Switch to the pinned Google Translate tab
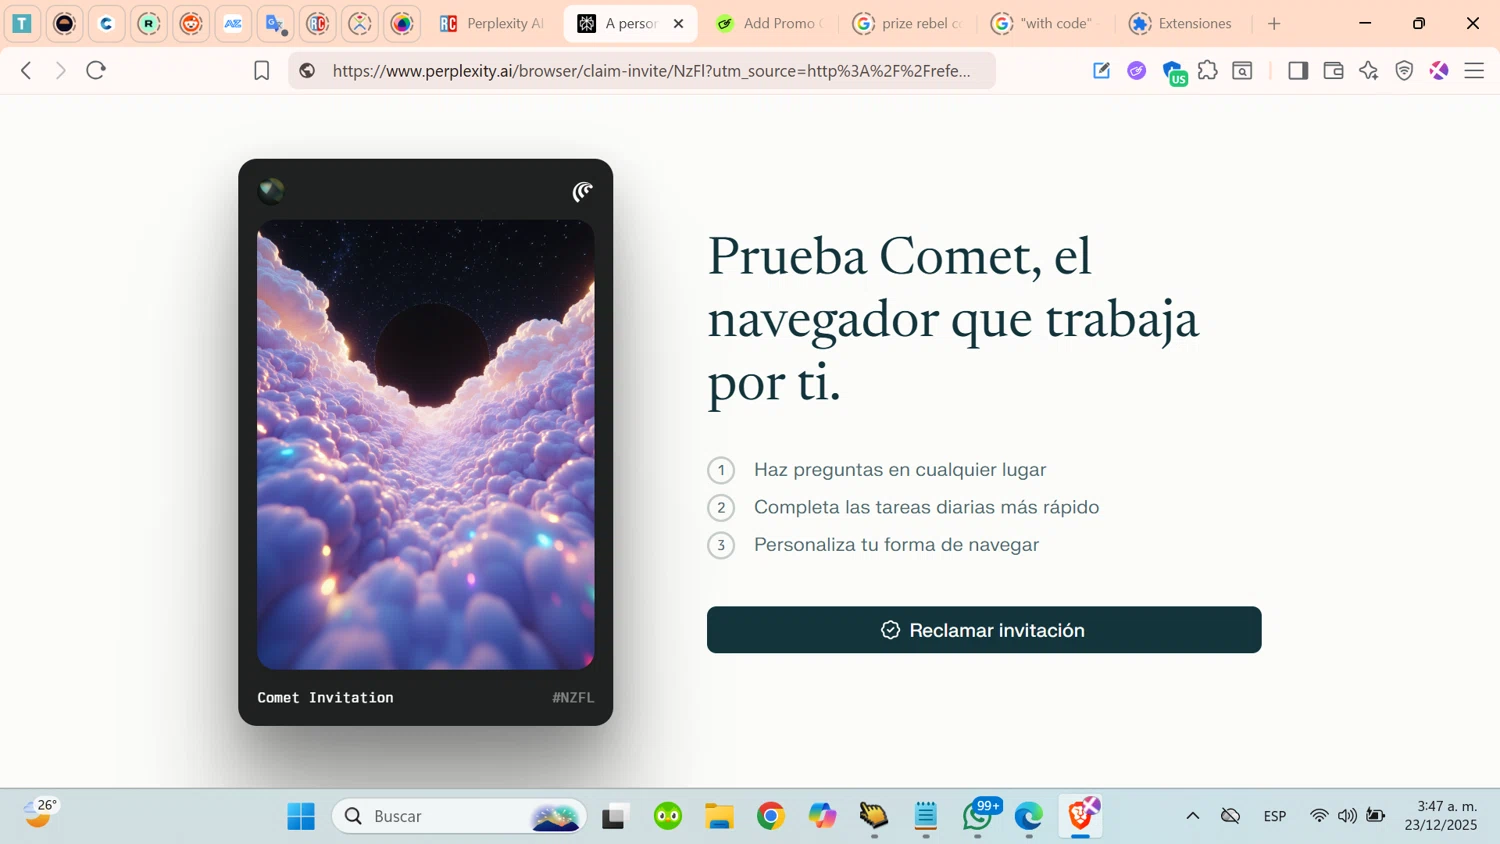This screenshot has width=1500, height=844. [275, 24]
